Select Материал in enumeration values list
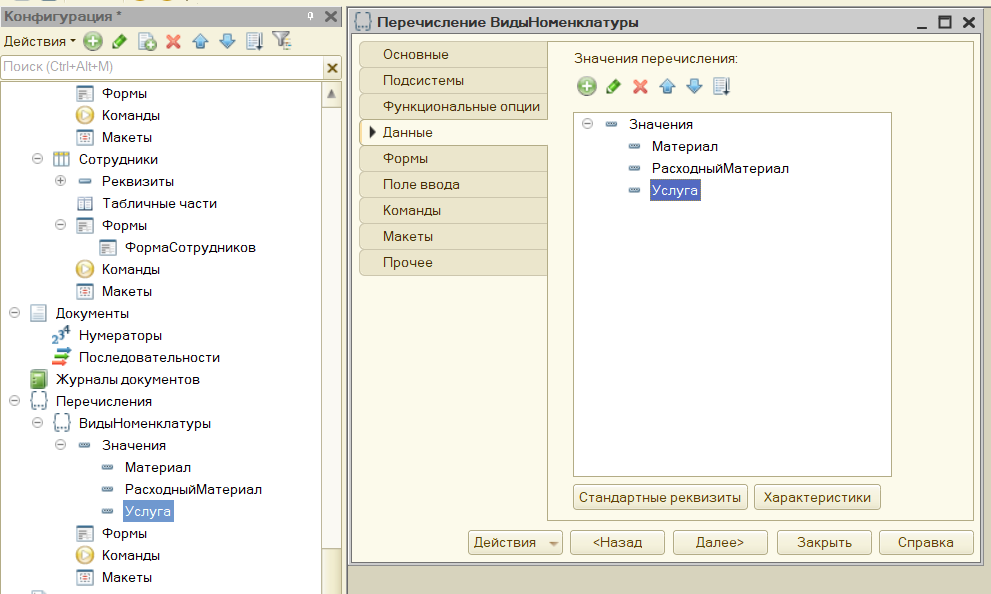 684,147
